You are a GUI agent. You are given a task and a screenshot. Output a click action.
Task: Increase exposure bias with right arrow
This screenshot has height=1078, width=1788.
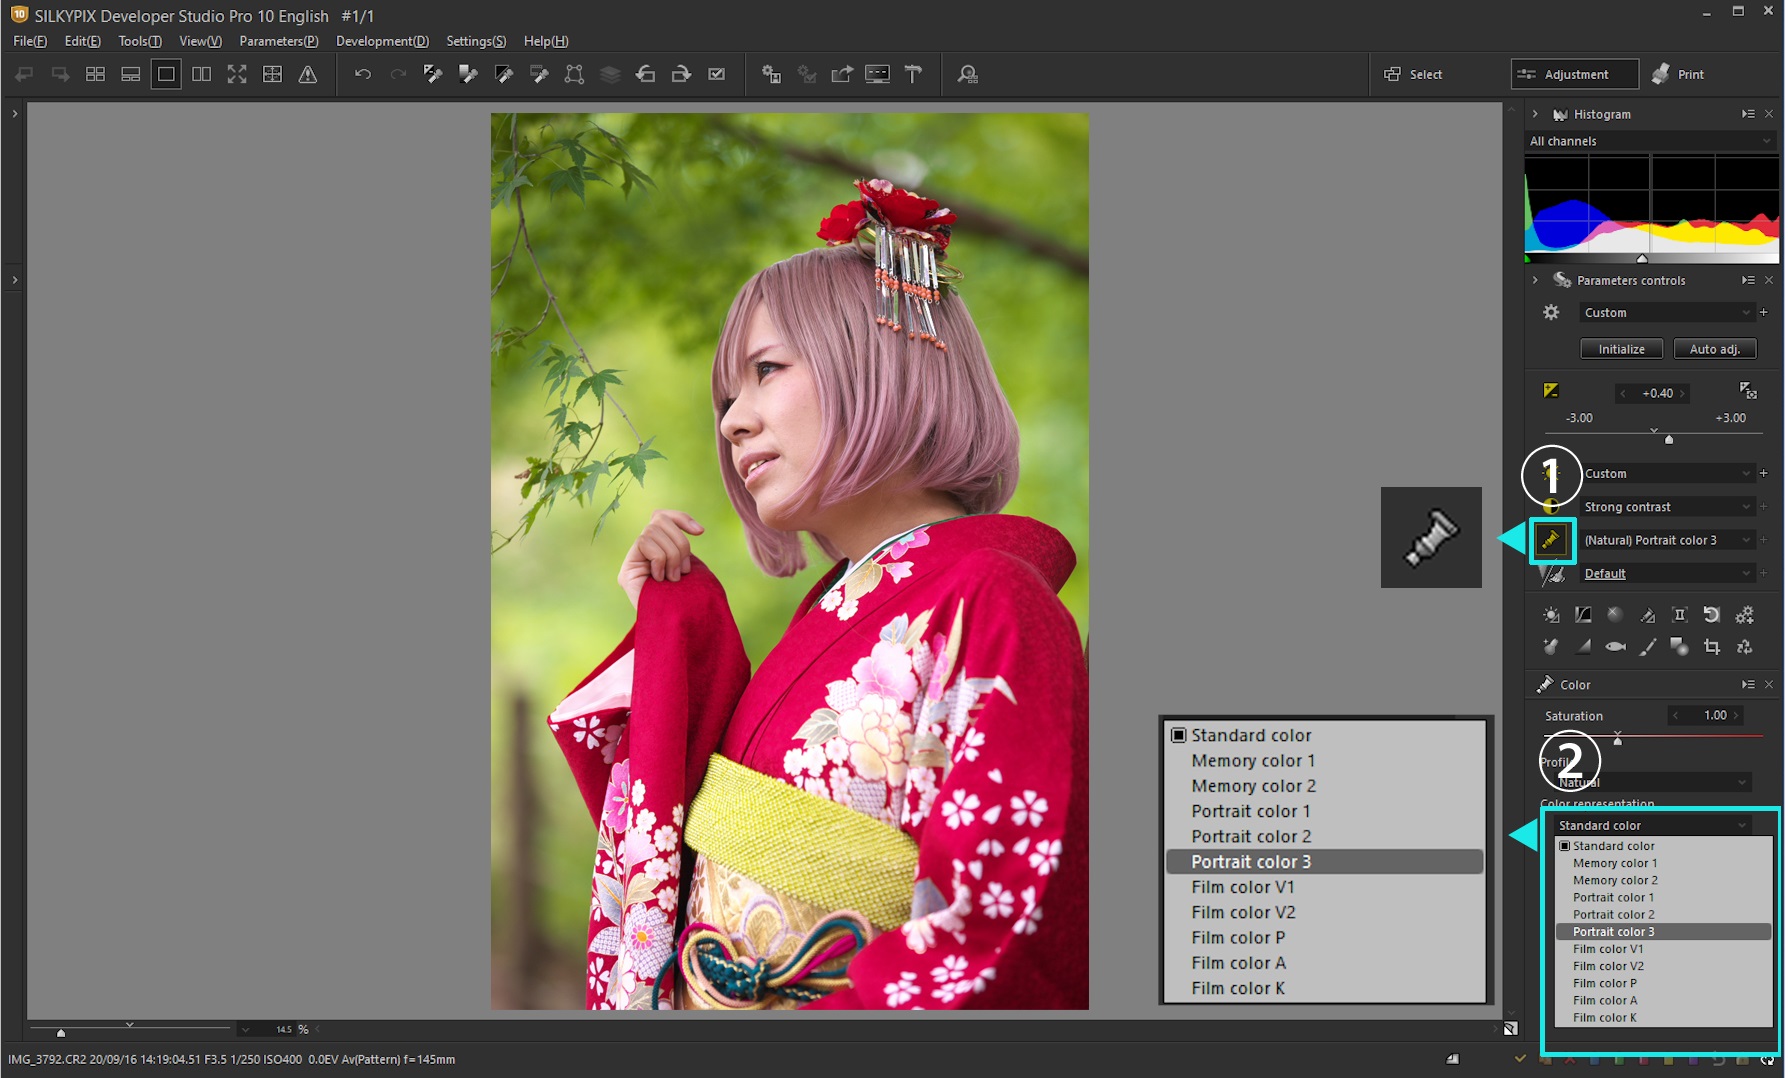point(1682,393)
